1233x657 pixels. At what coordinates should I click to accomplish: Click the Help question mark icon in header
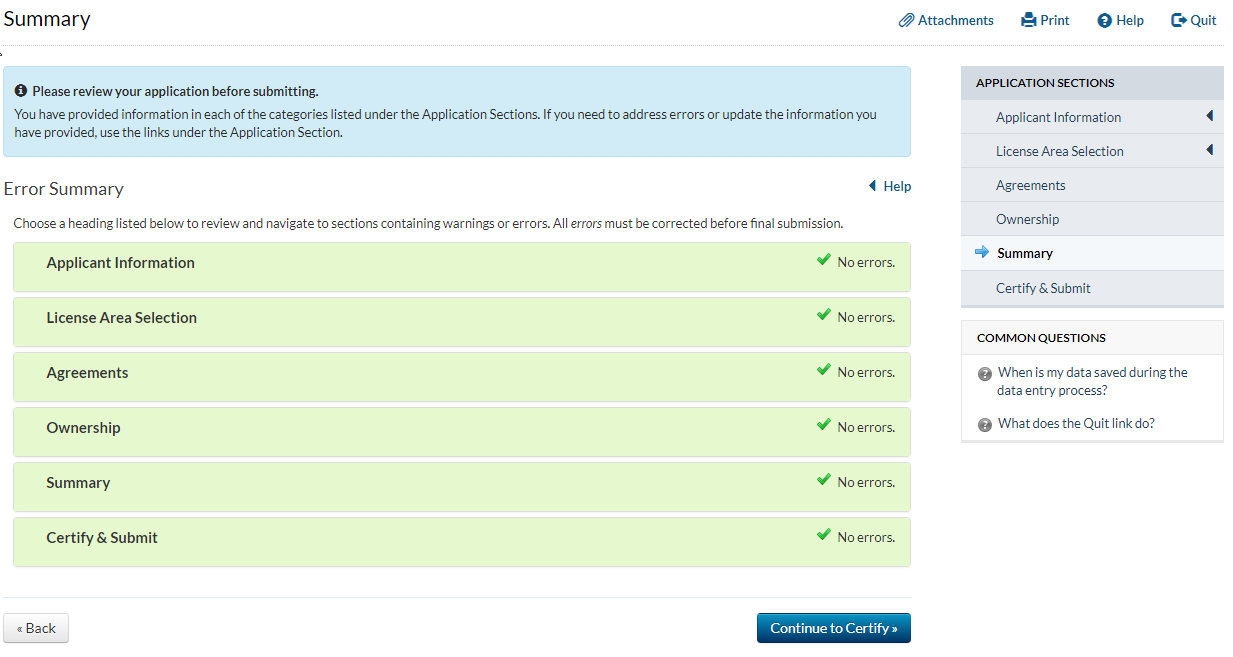1104,20
